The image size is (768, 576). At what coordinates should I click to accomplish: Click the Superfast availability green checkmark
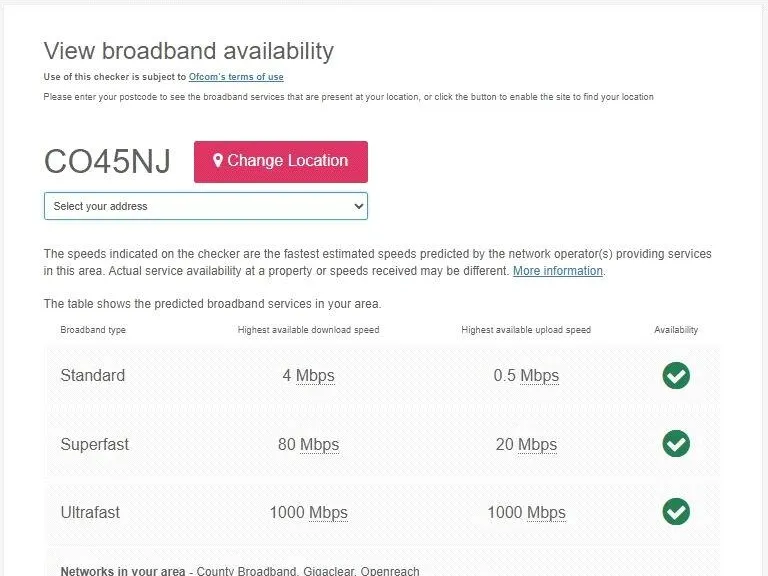(x=676, y=444)
